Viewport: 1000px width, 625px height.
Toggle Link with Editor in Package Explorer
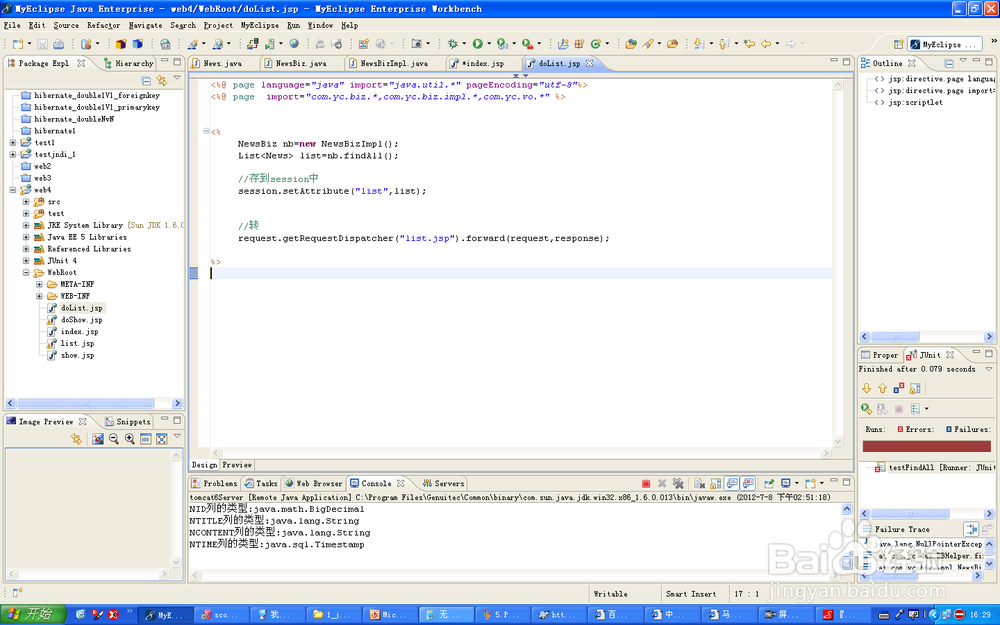click(x=162, y=80)
